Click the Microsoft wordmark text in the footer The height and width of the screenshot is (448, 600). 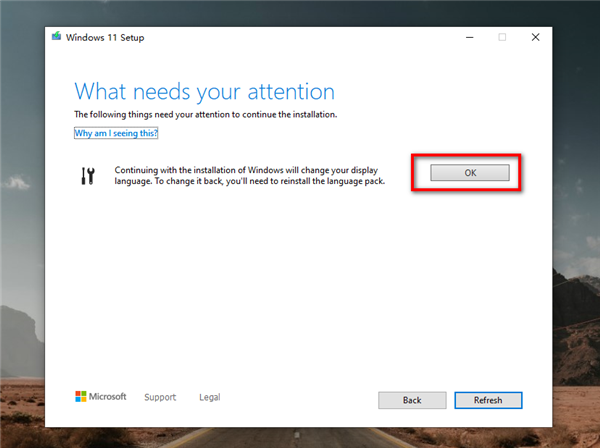109,397
